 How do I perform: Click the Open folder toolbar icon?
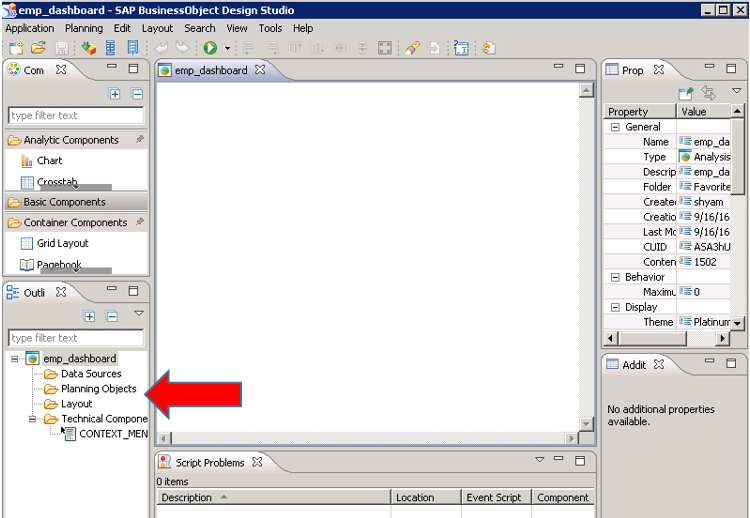pyautogui.click(x=38, y=48)
